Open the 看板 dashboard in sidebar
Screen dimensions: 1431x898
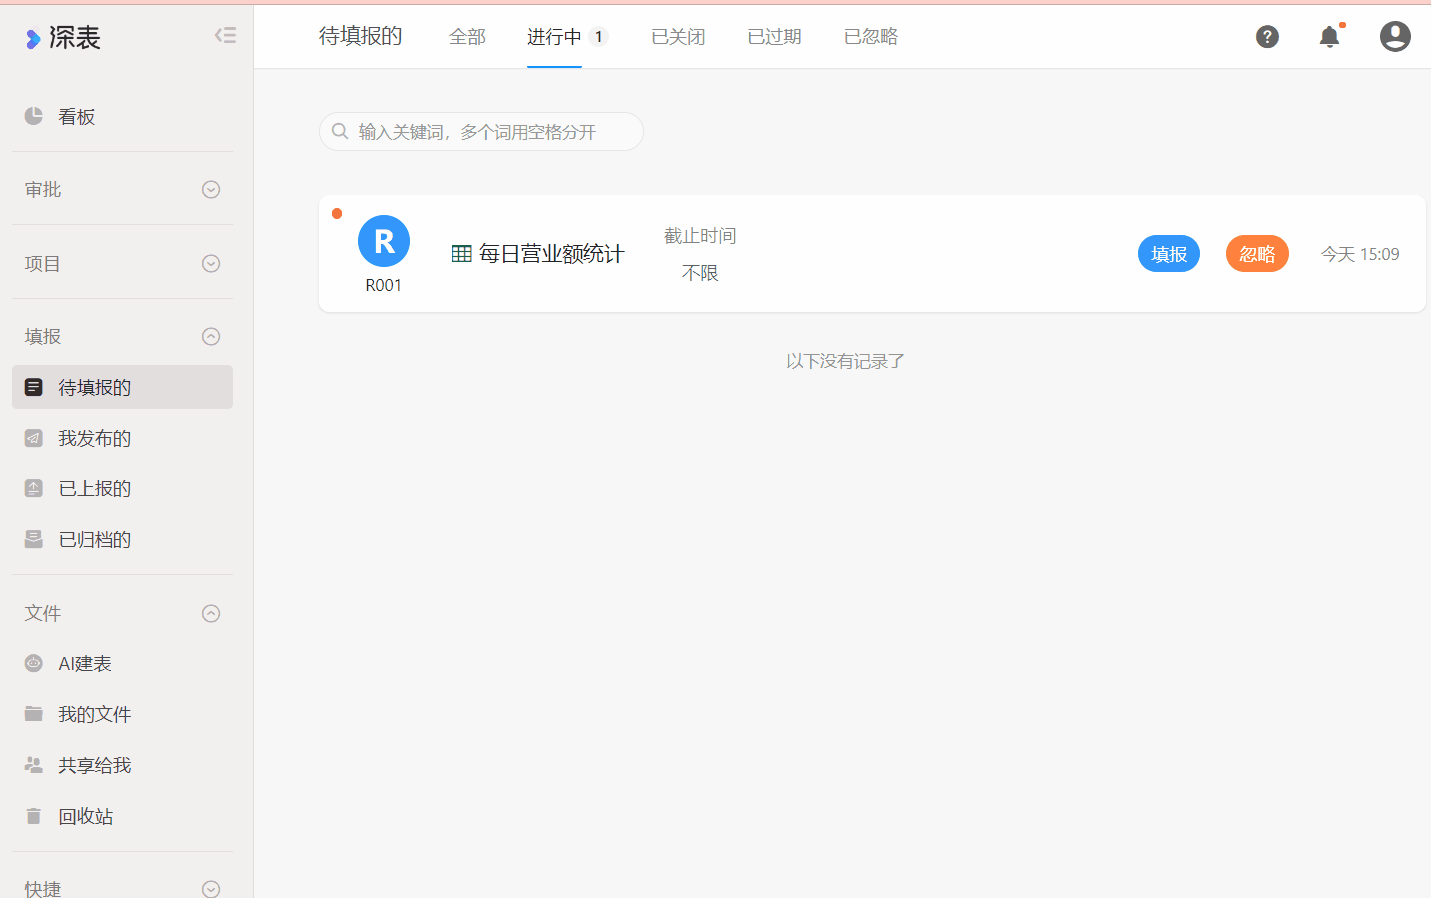(x=76, y=117)
